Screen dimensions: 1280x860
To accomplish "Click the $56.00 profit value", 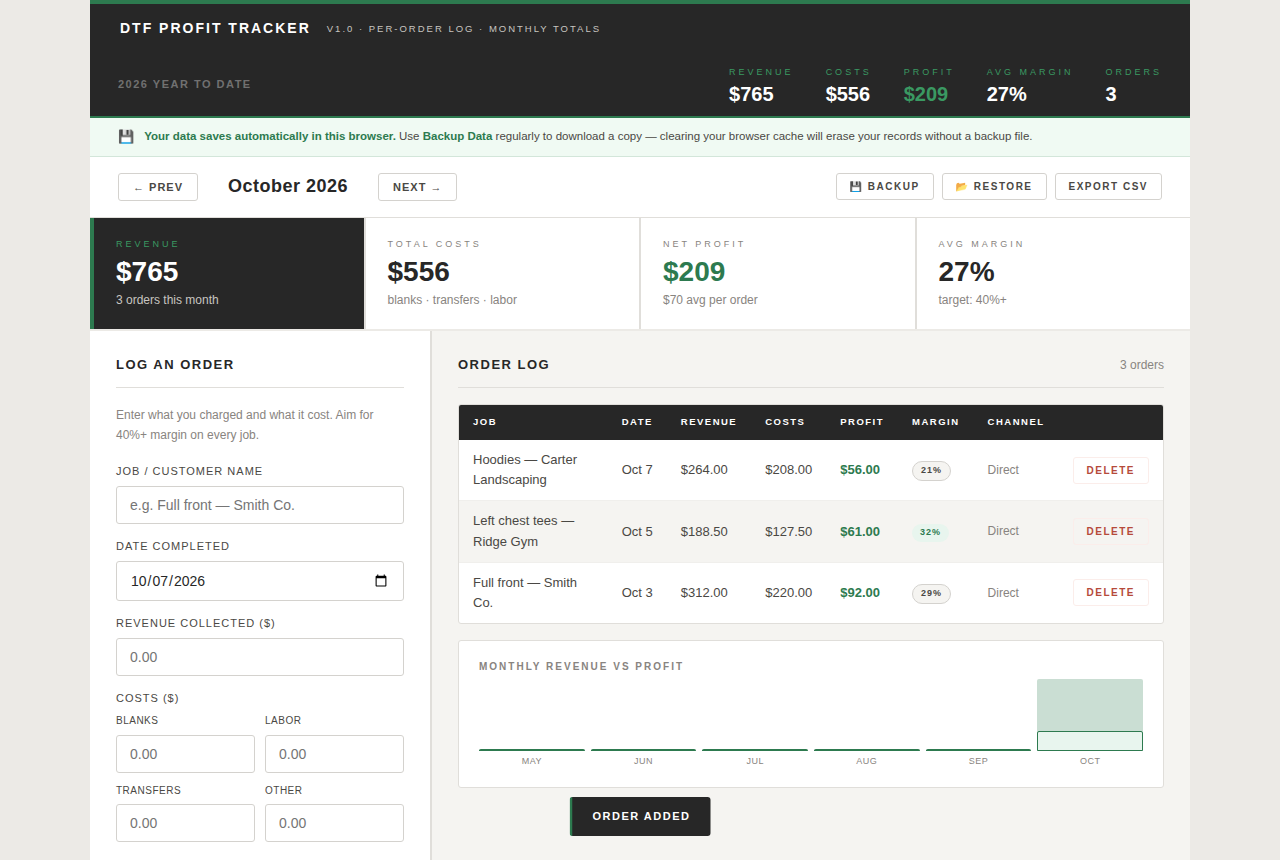I will 860,470.
